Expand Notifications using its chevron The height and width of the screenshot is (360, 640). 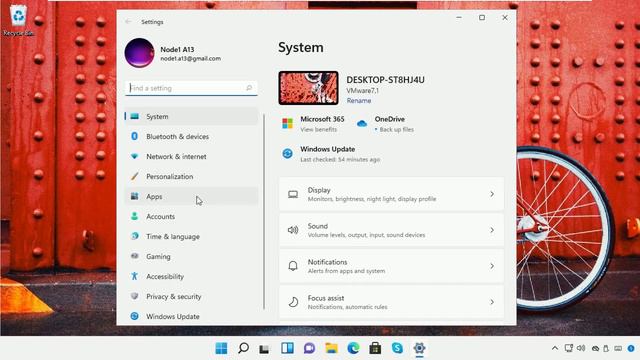point(492,266)
